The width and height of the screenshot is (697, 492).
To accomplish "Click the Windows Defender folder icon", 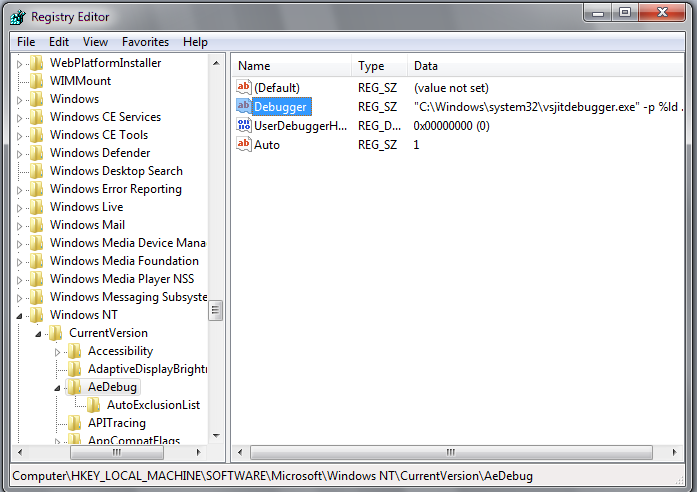I will click(36, 153).
